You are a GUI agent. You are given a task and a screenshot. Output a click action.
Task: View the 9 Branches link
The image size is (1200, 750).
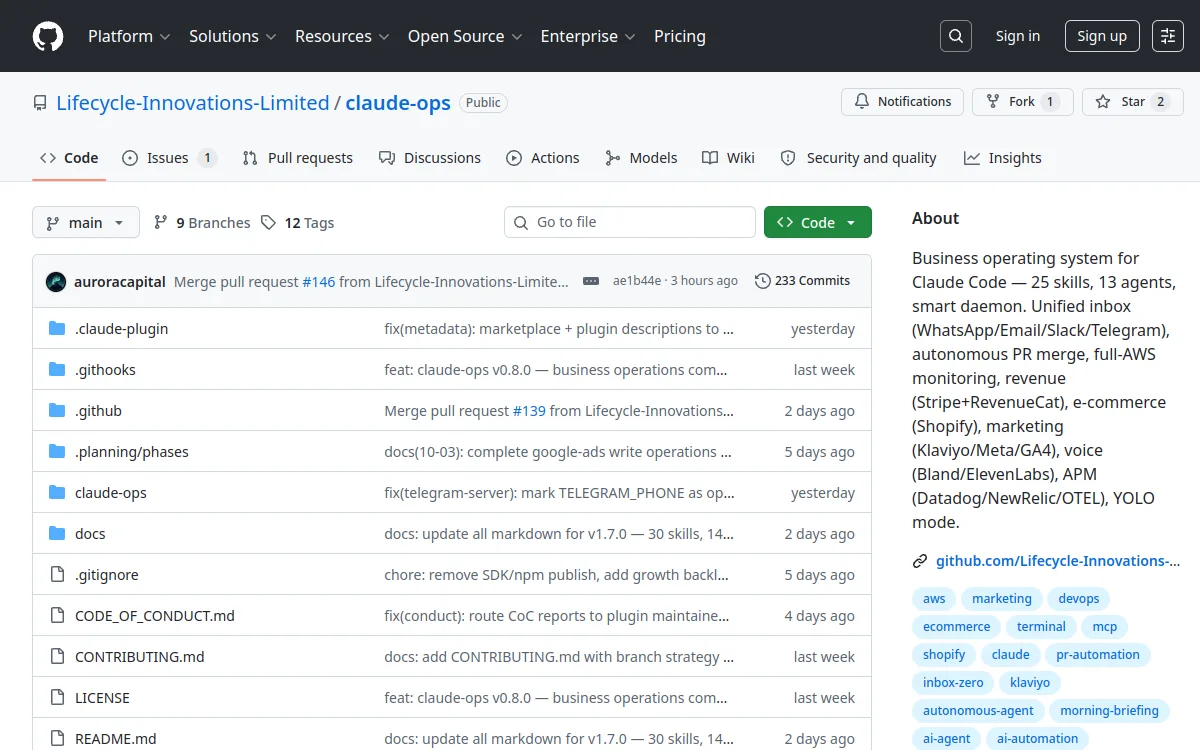point(202,223)
